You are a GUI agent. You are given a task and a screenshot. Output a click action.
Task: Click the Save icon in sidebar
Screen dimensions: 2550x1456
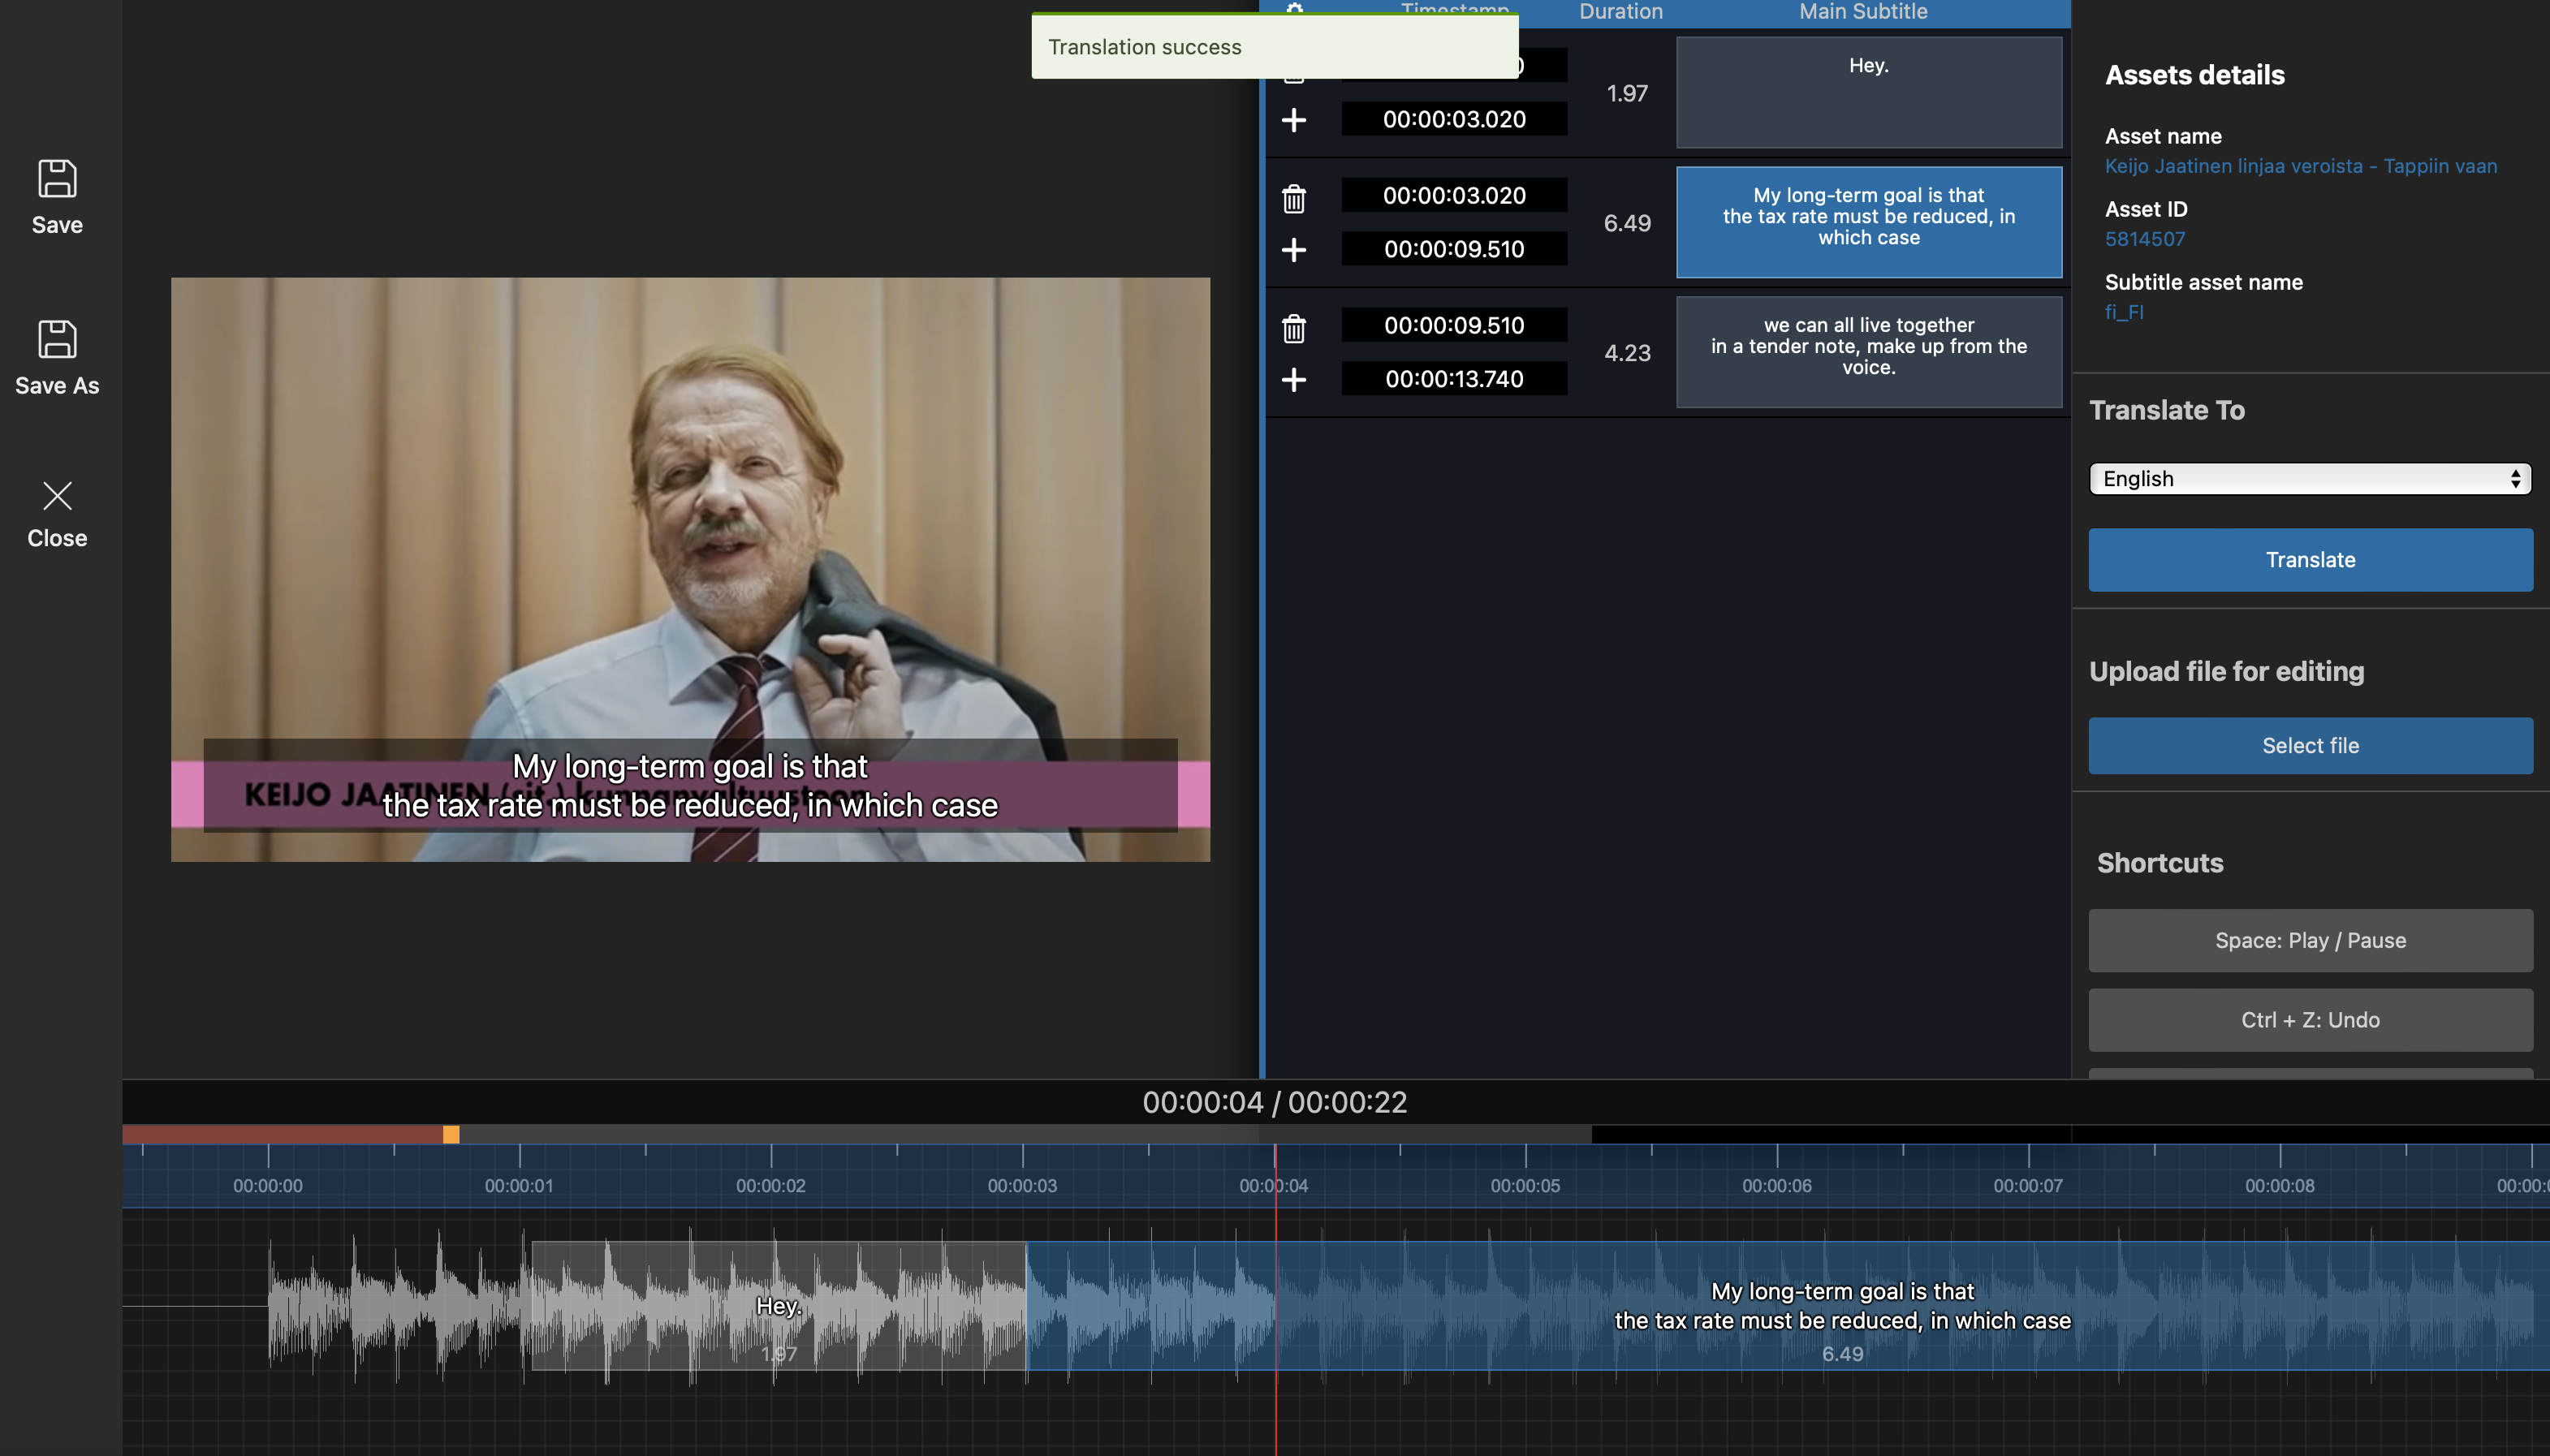pos(57,180)
